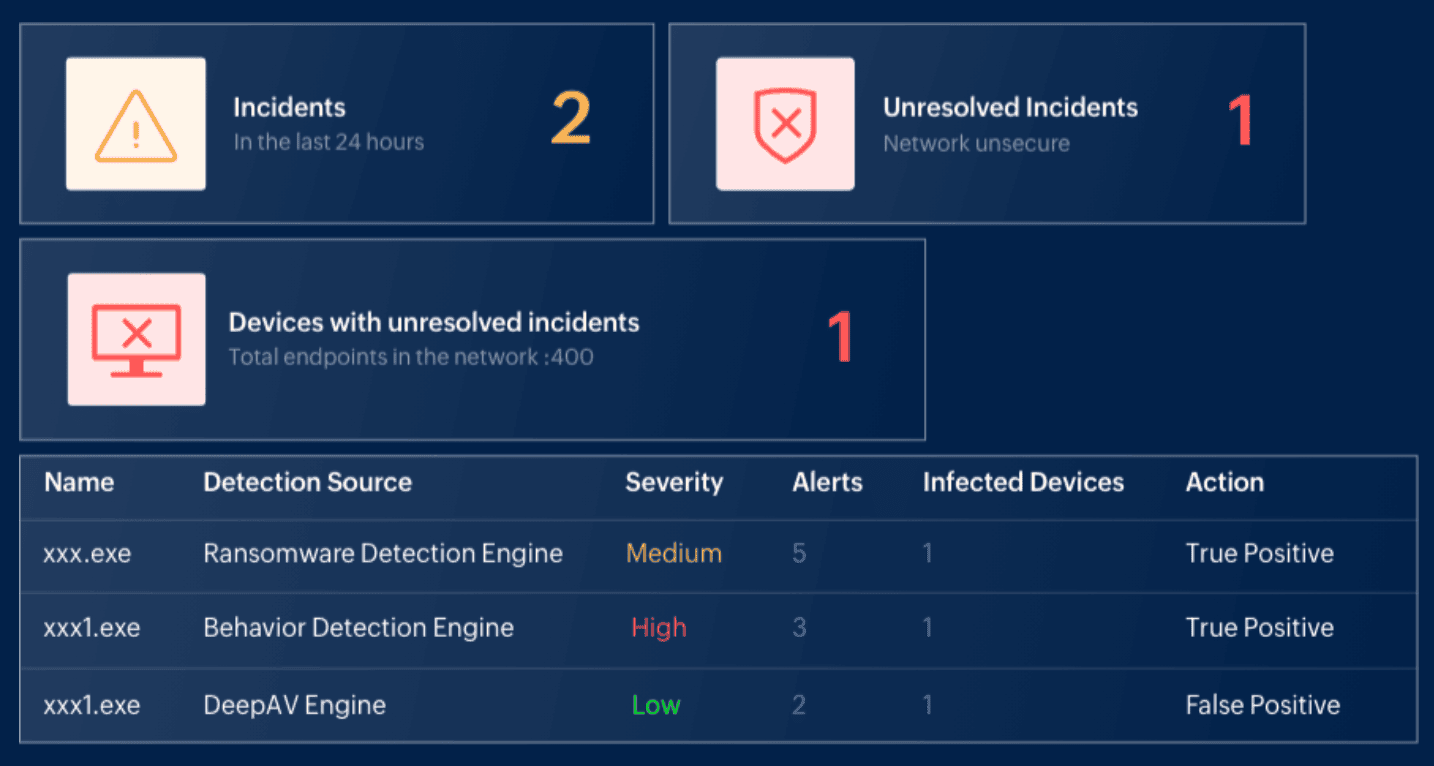
Task: Sort table by the Name column header
Action: click(79, 482)
